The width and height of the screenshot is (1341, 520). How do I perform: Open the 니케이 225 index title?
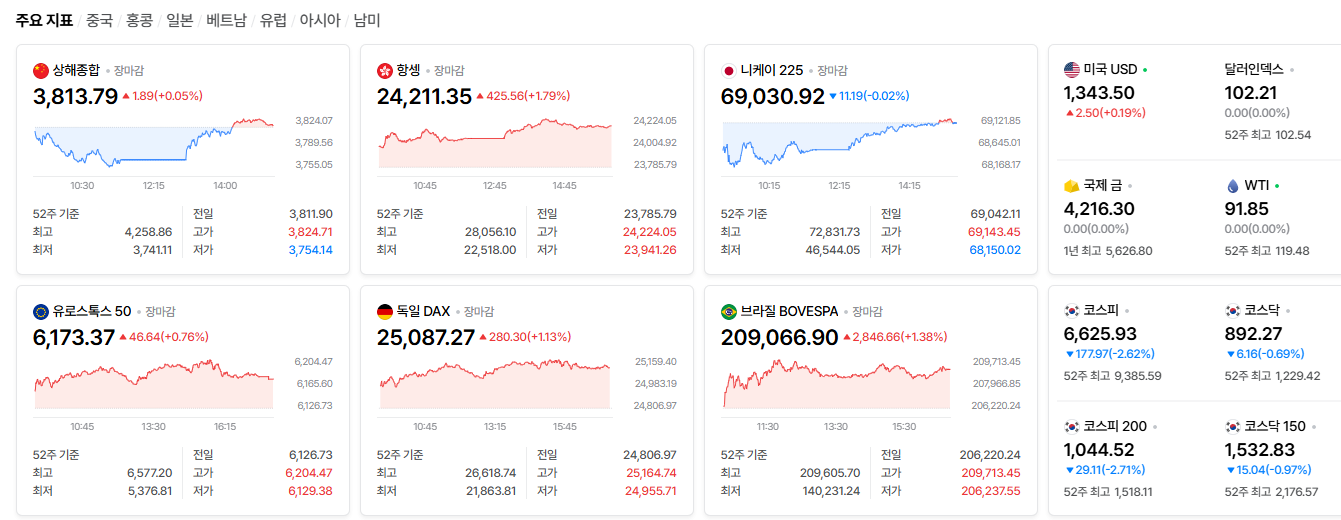coord(772,70)
